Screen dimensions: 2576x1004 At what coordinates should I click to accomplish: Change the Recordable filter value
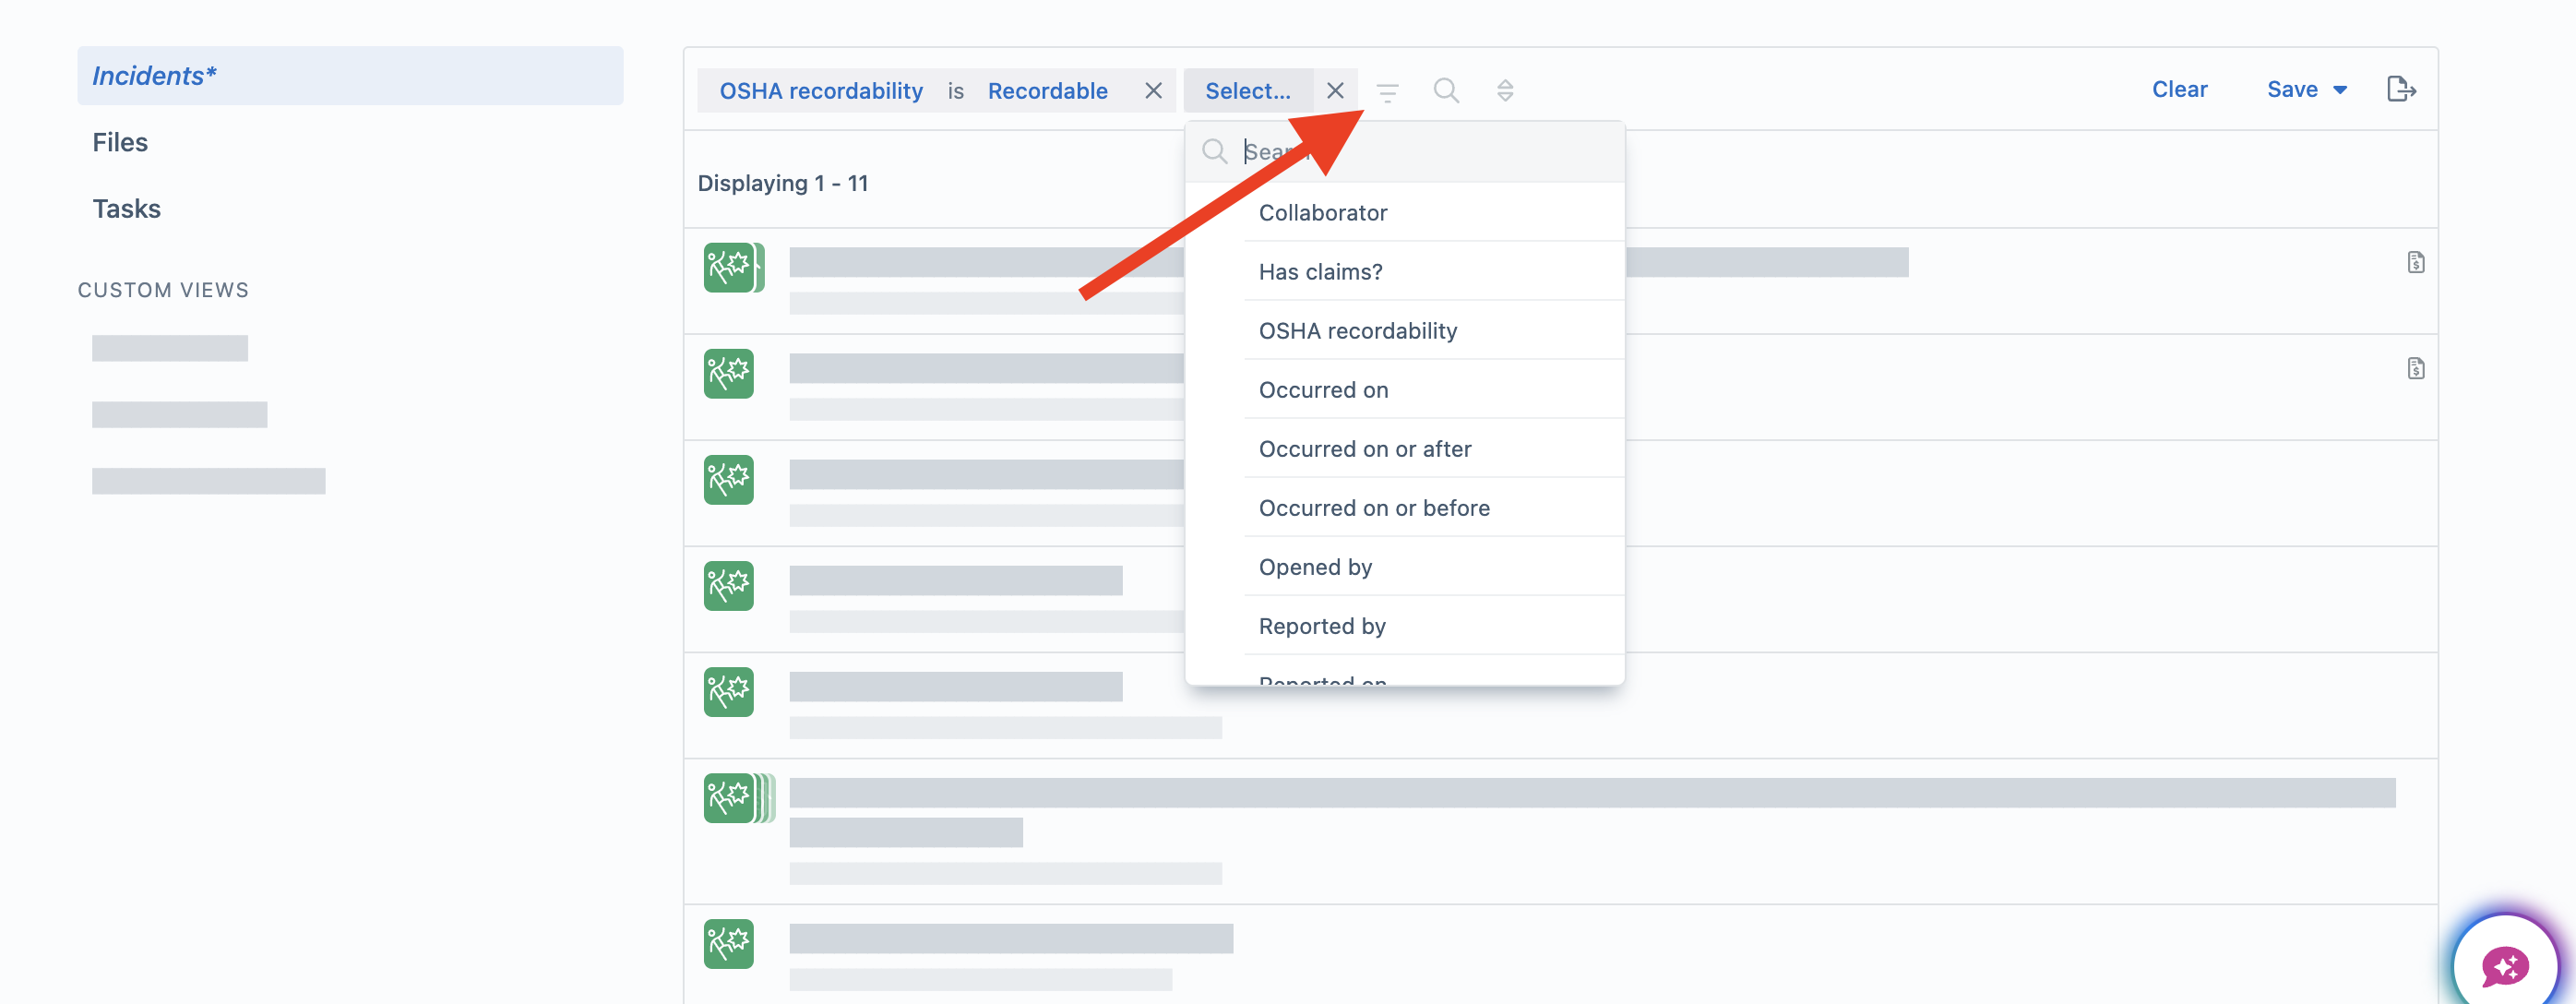1047,91
